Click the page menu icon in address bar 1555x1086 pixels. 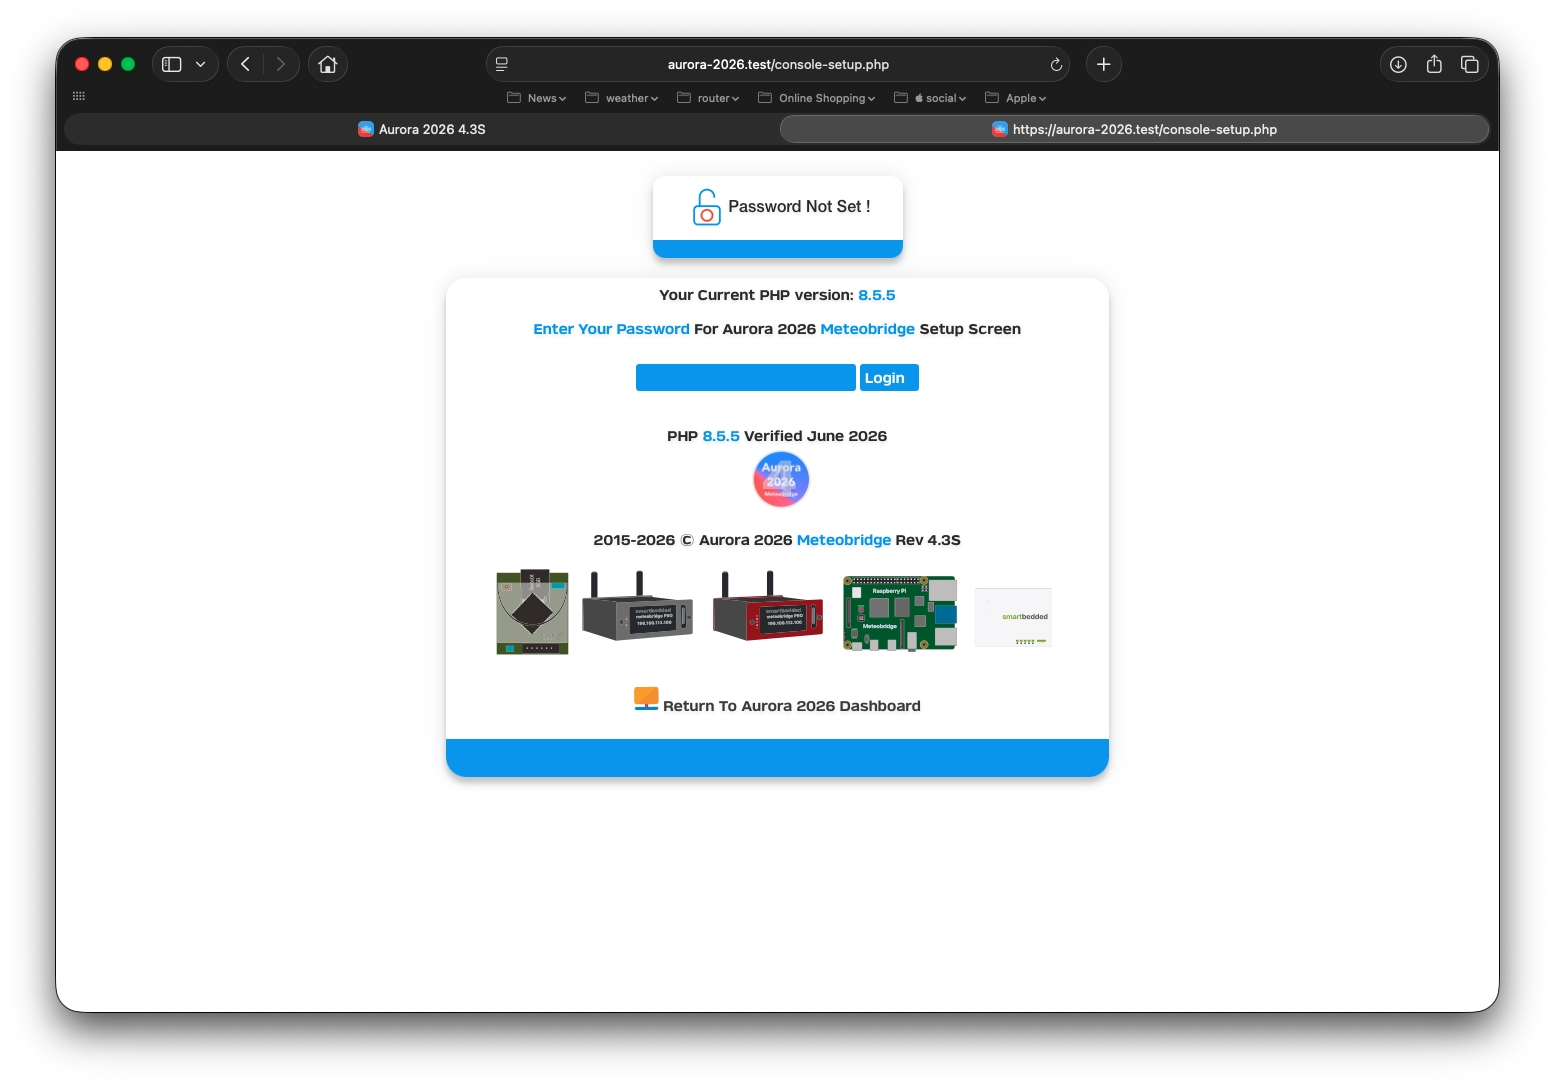[502, 64]
